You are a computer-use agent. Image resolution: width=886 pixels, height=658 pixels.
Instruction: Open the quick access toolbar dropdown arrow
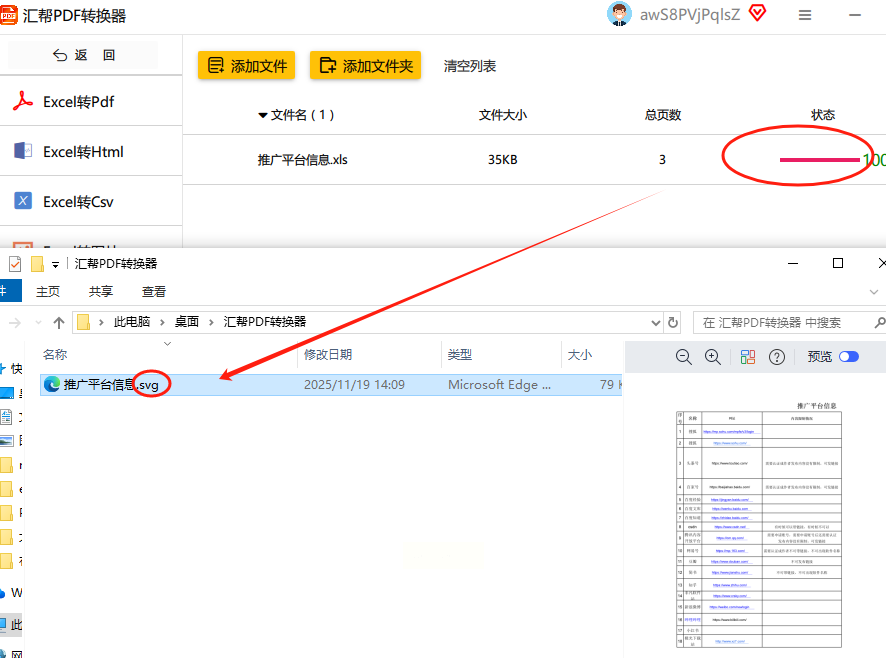pyautogui.click(x=55, y=264)
